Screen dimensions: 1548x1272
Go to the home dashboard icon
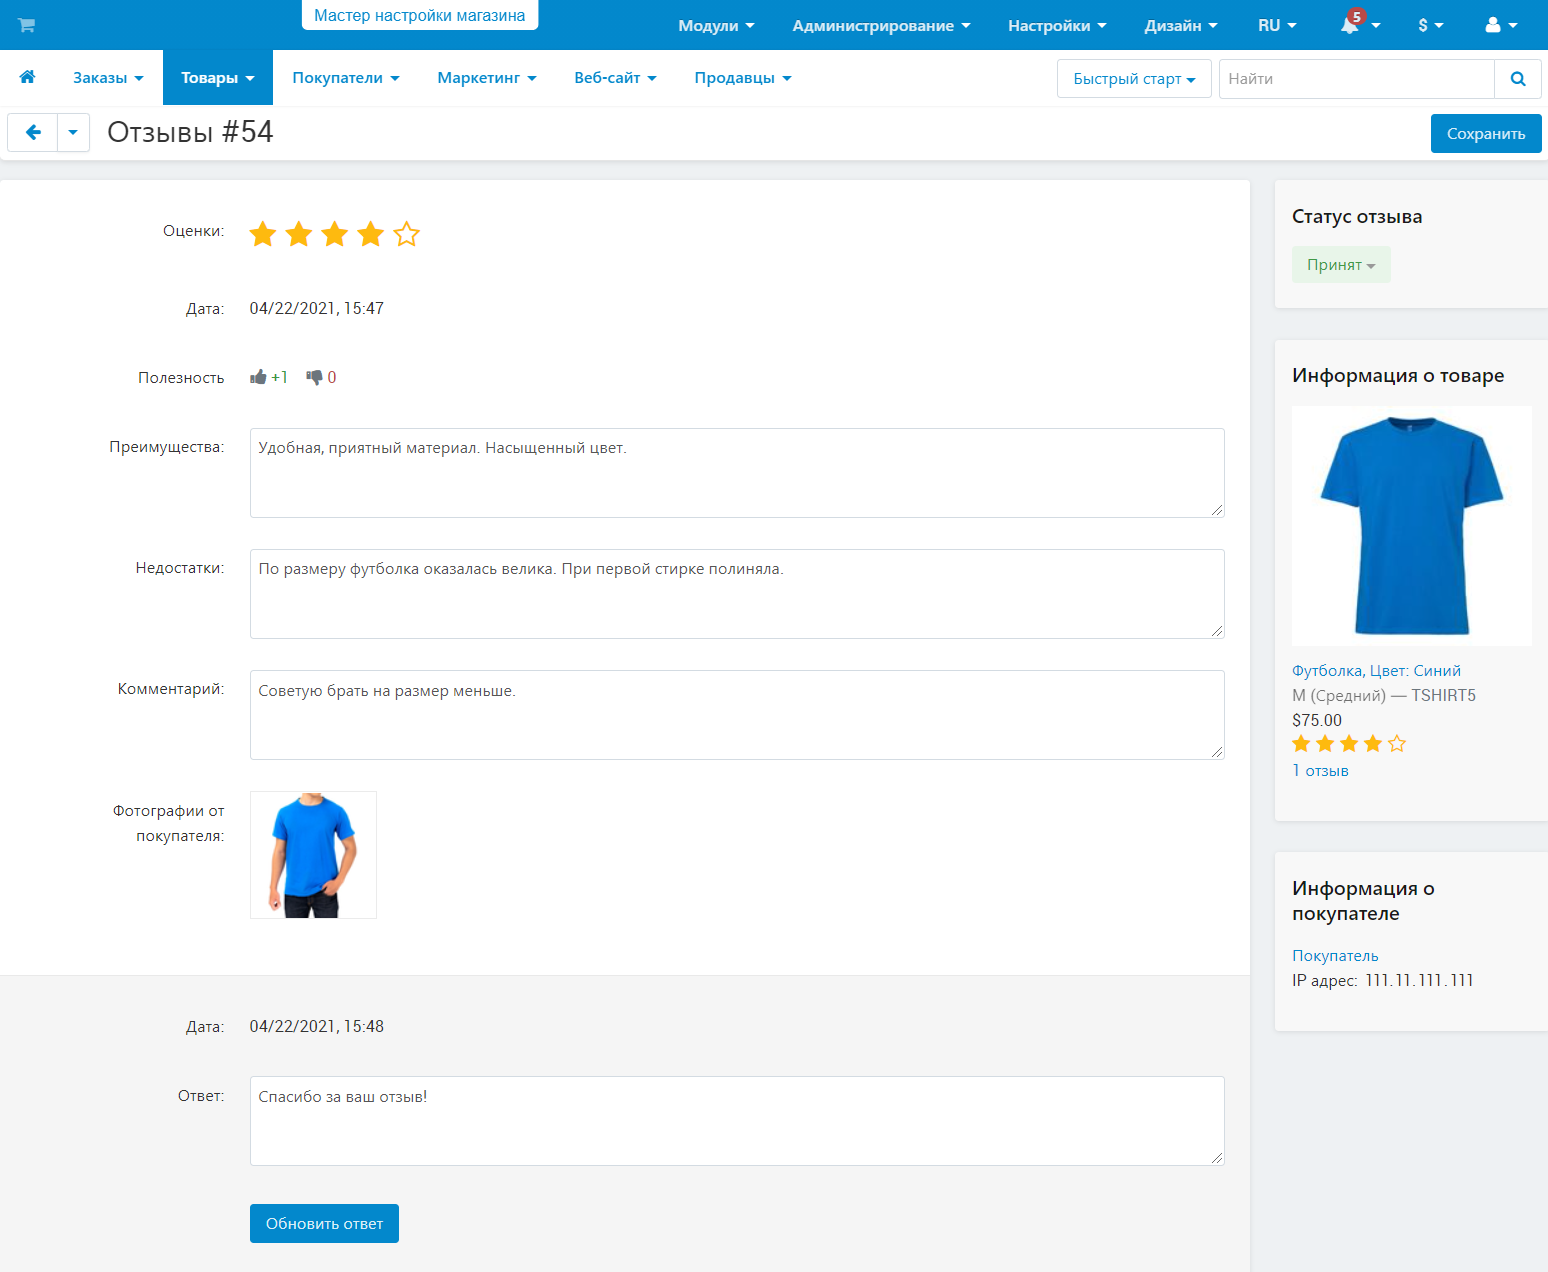coord(27,77)
